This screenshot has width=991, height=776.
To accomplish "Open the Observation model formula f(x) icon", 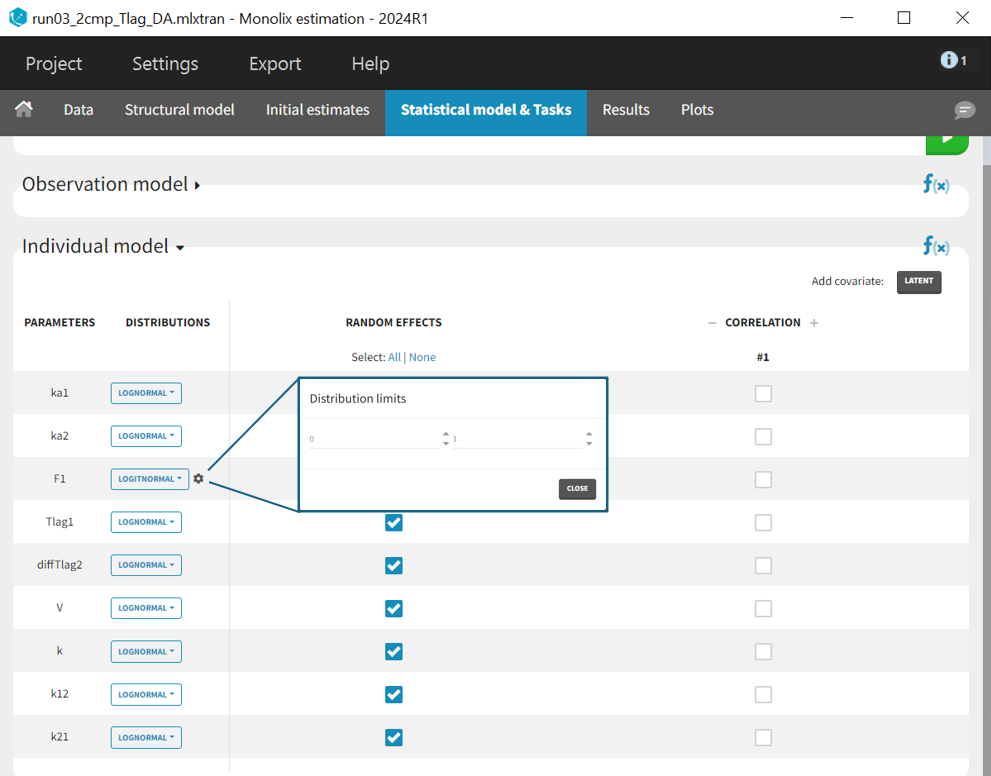I will tap(935, 185).
